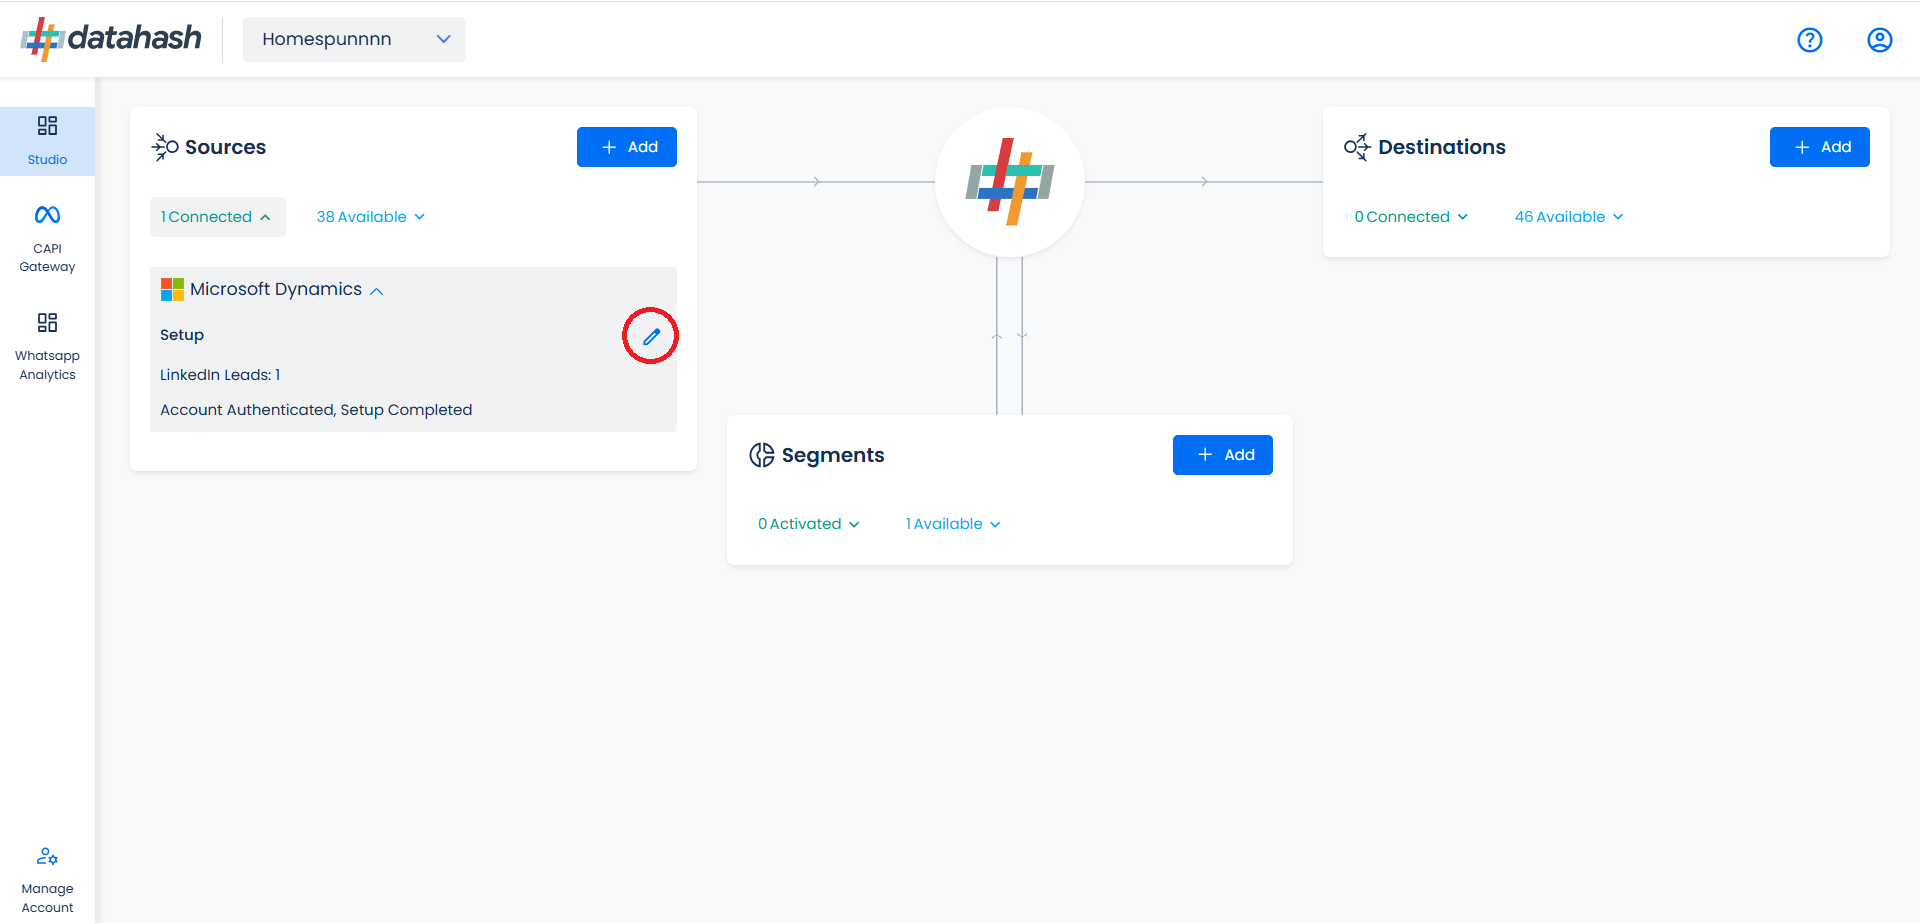Screen dimensions: 1920x924
Task: Open the help question mark icon
Action: point(1810,40)
